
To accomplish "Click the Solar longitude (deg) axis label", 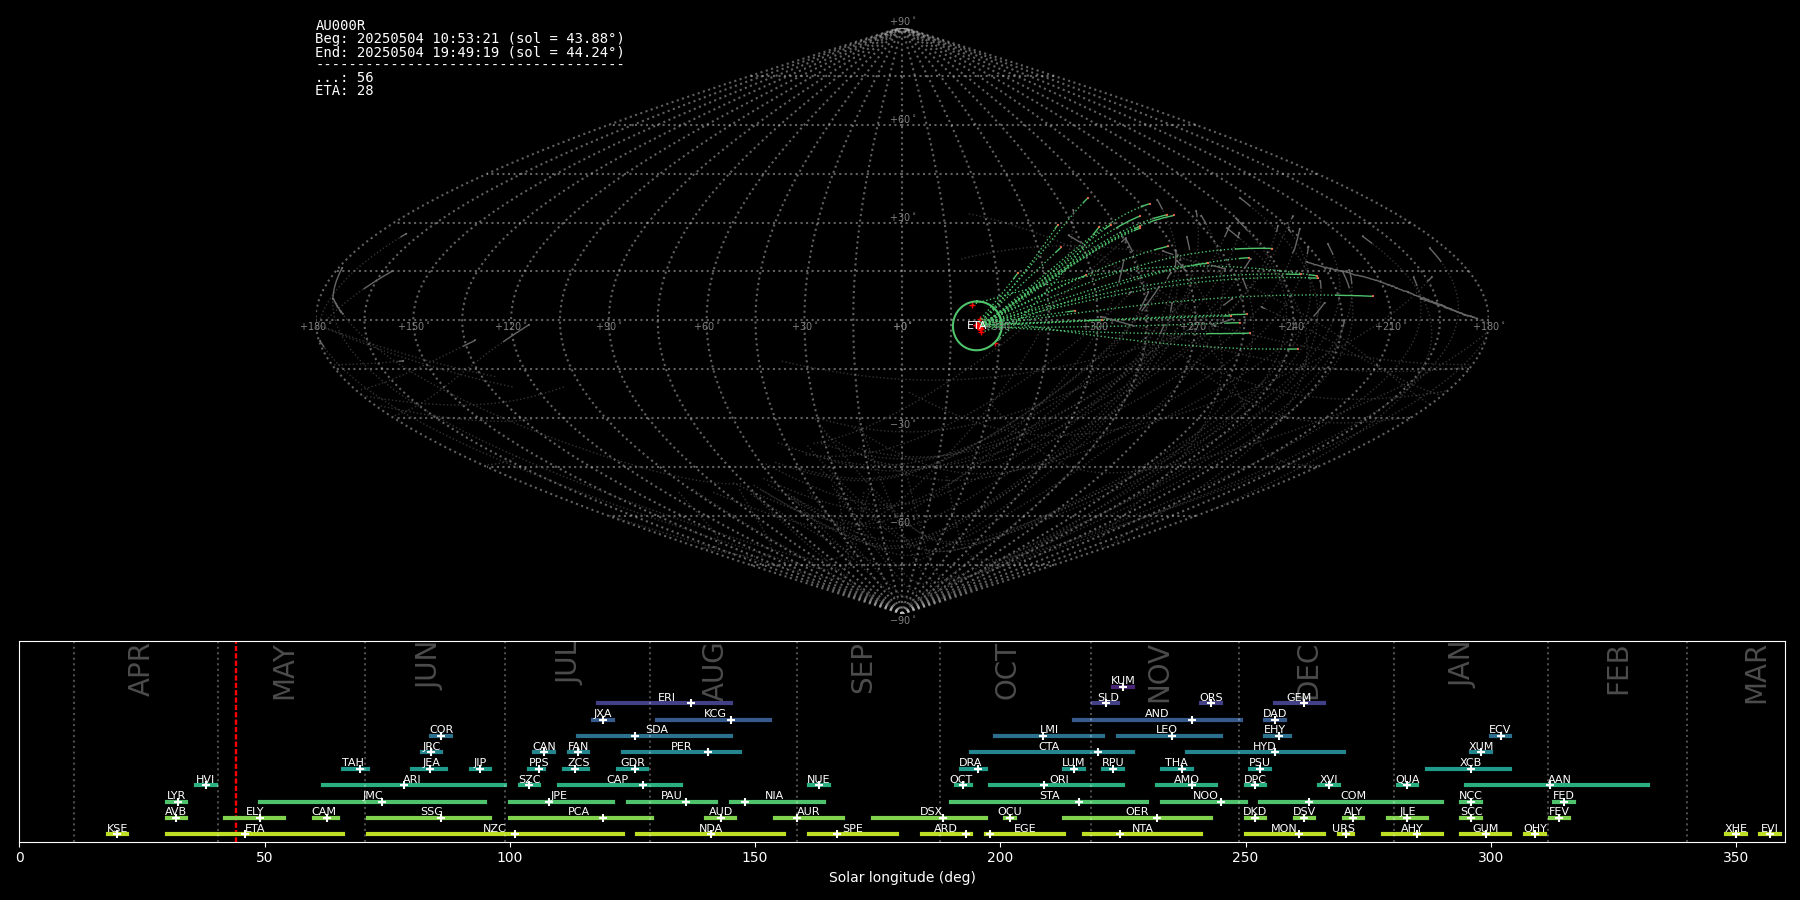I will pyautogui.click(x=902, y=878).
